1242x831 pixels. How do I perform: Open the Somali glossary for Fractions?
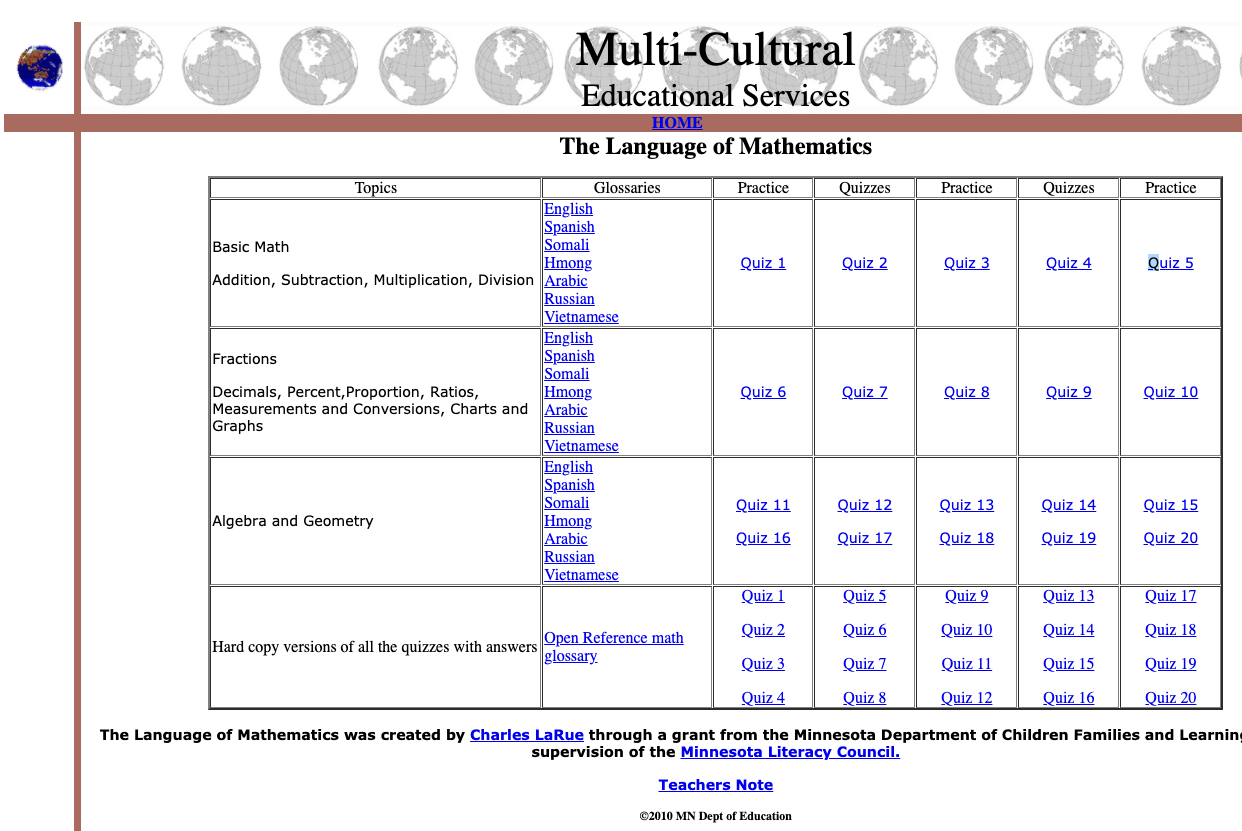click(566, 373)
